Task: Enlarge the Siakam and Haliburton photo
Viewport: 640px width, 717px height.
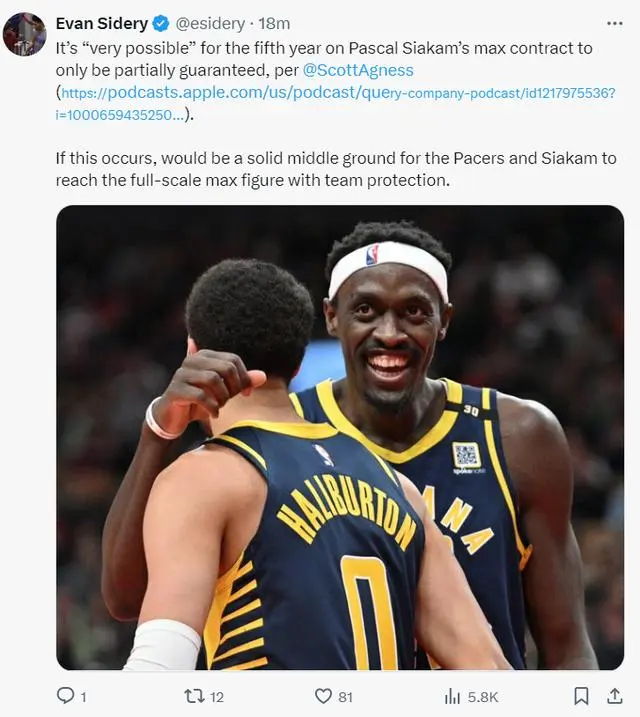Action: coord(340,438)
